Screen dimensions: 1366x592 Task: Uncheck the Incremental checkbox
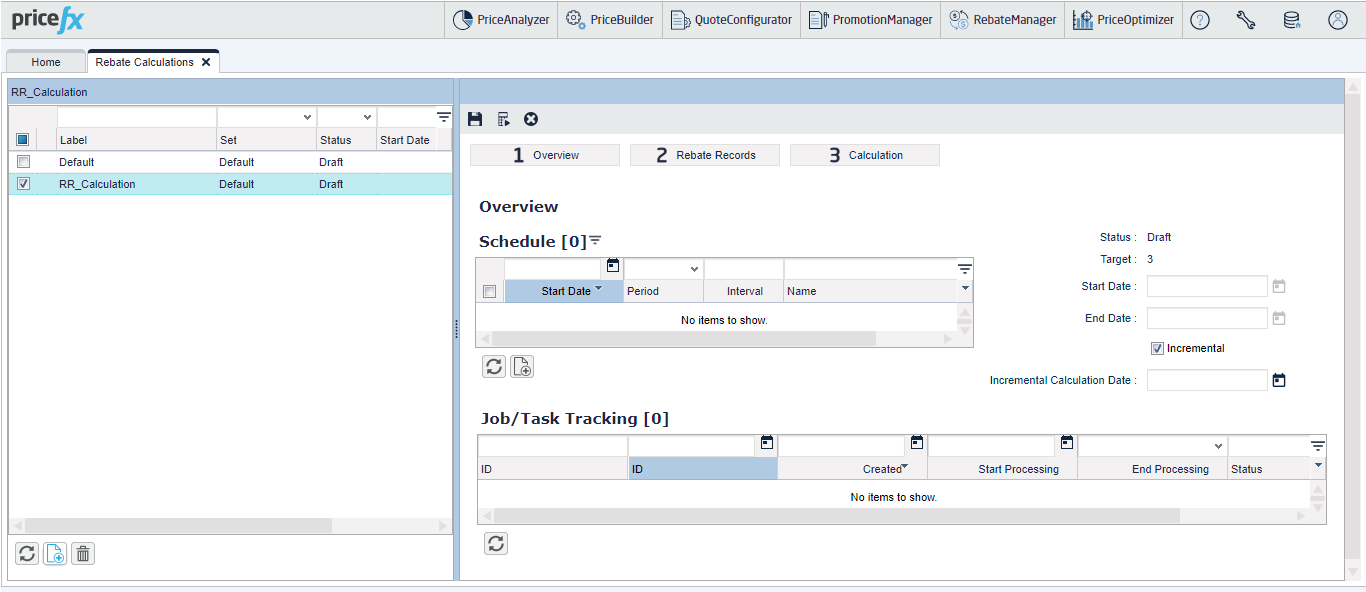pyautogui.click(x=1158, y=349)
